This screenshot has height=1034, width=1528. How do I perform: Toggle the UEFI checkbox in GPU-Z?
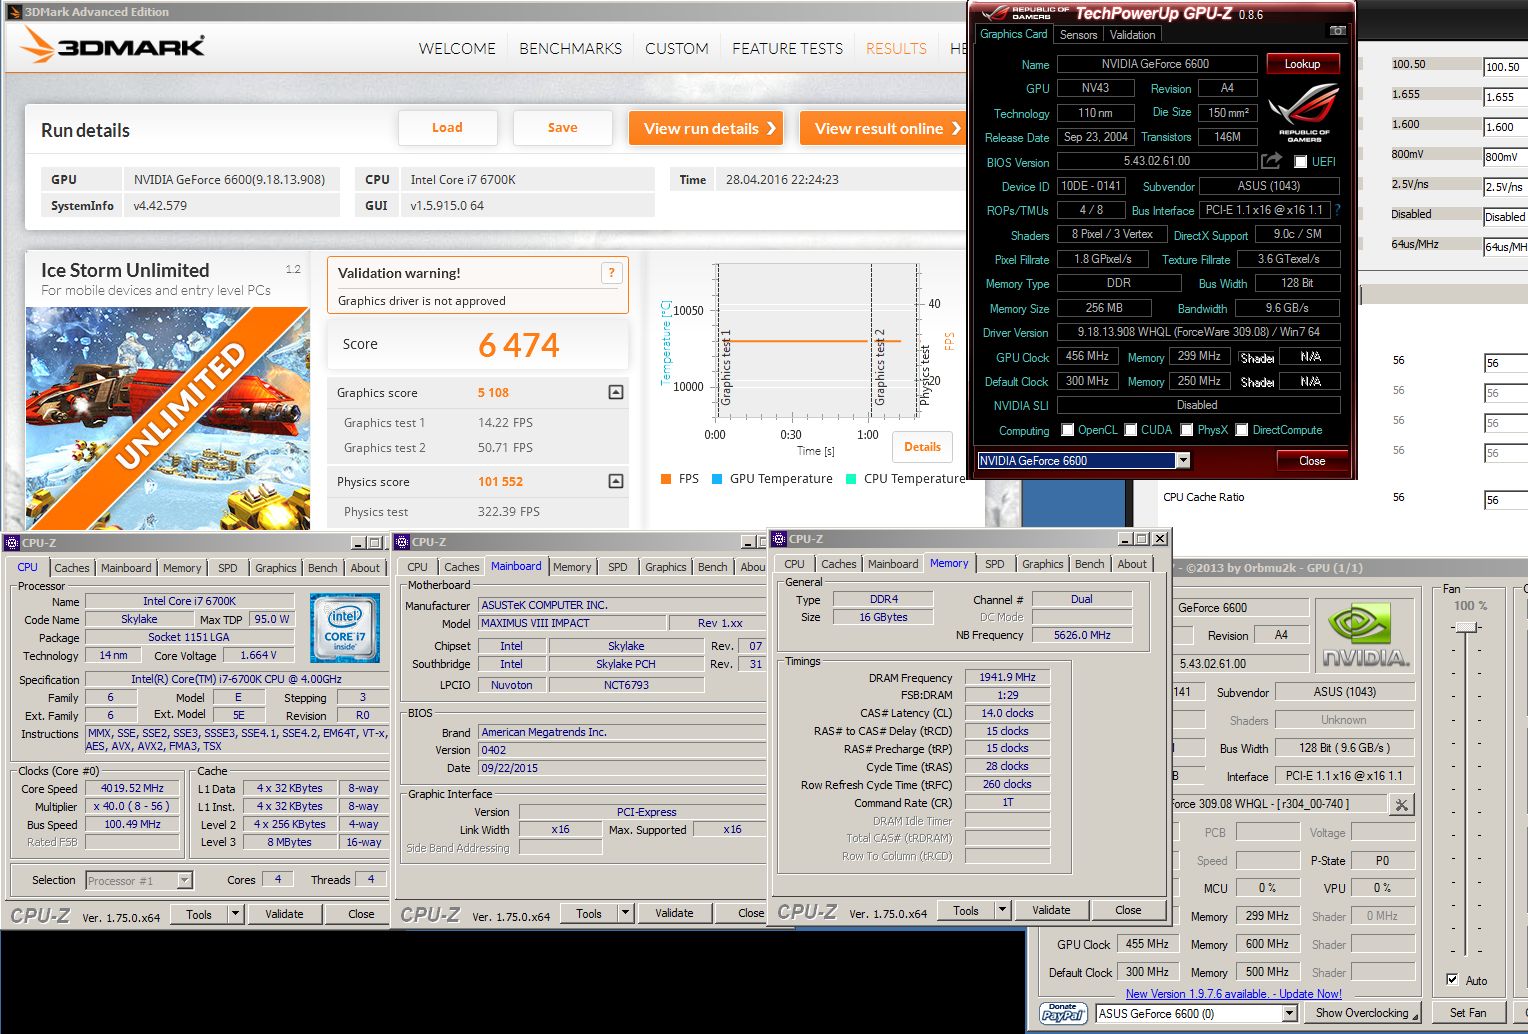tap(1301, 162)
